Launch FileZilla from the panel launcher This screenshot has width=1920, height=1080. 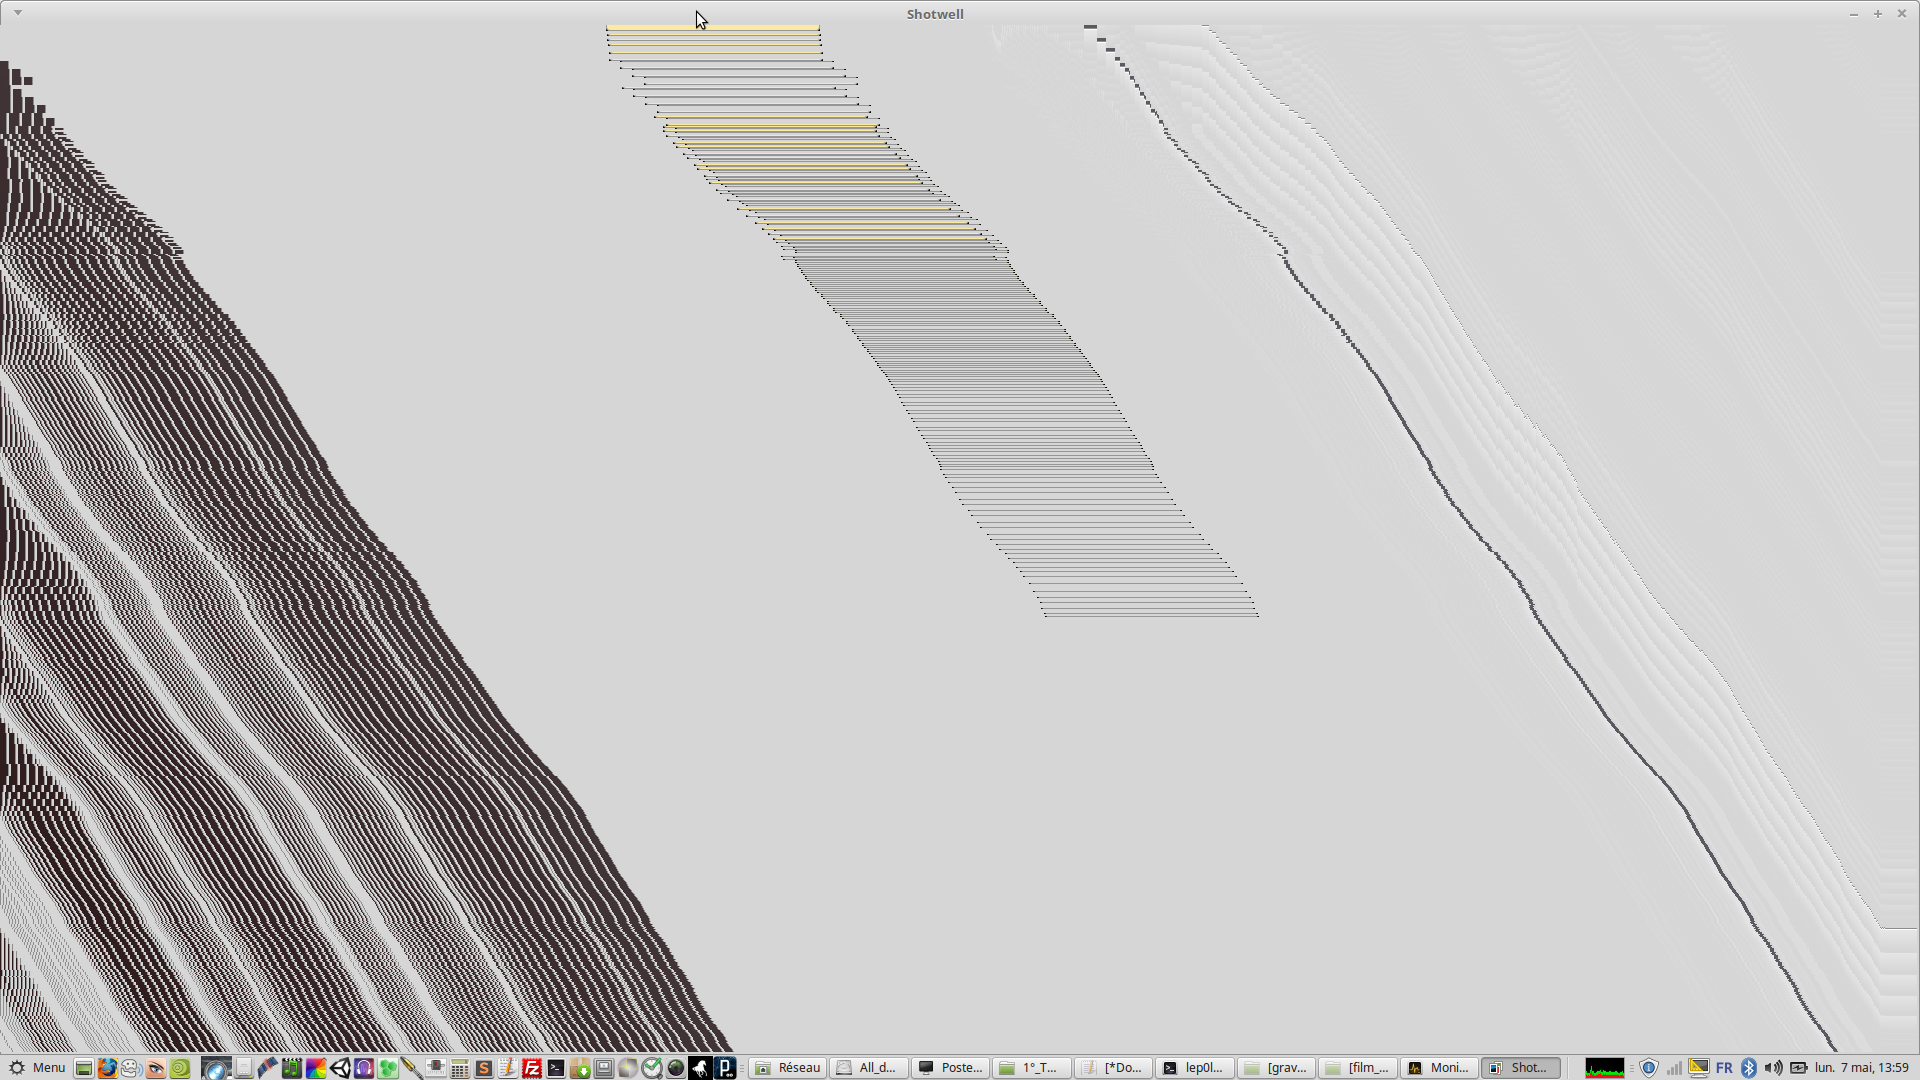click(532, 1068)
